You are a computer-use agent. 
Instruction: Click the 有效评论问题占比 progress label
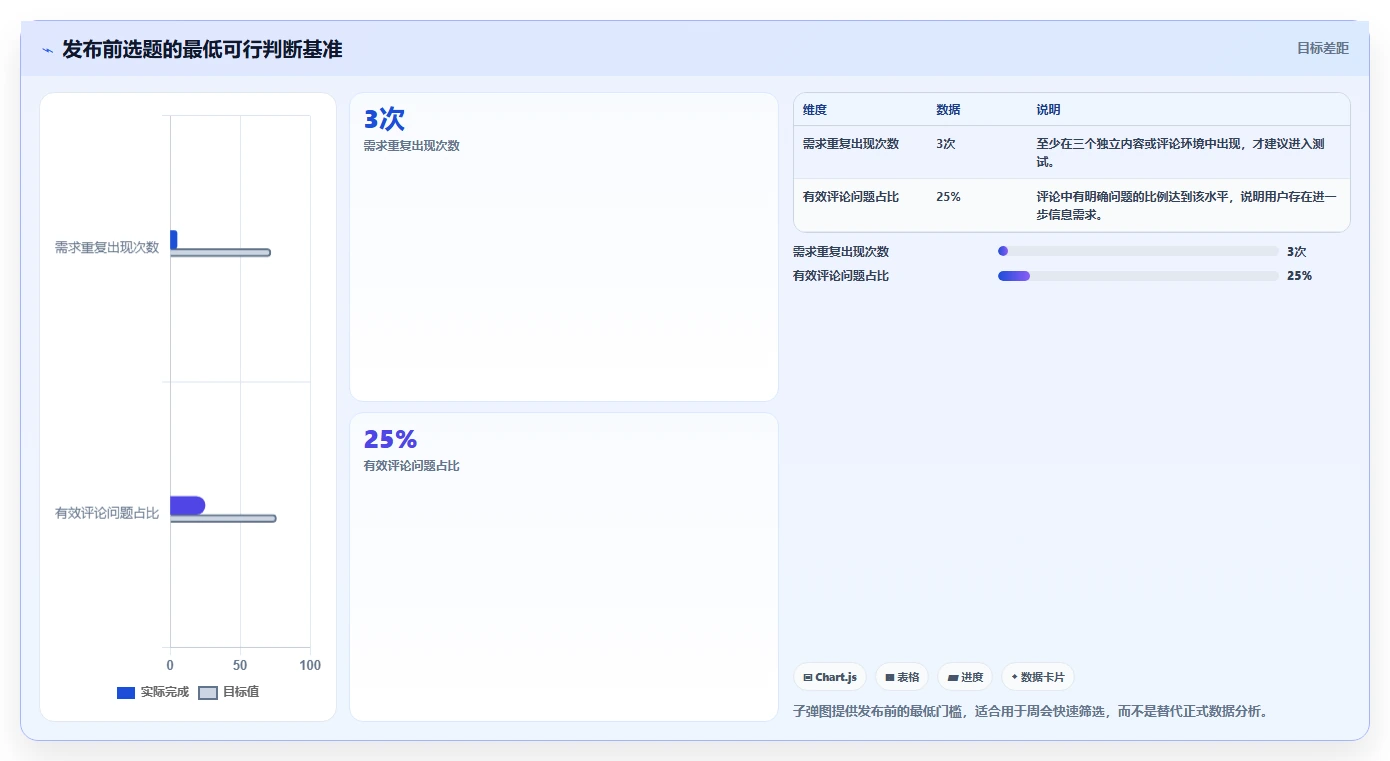click(841, 276)
